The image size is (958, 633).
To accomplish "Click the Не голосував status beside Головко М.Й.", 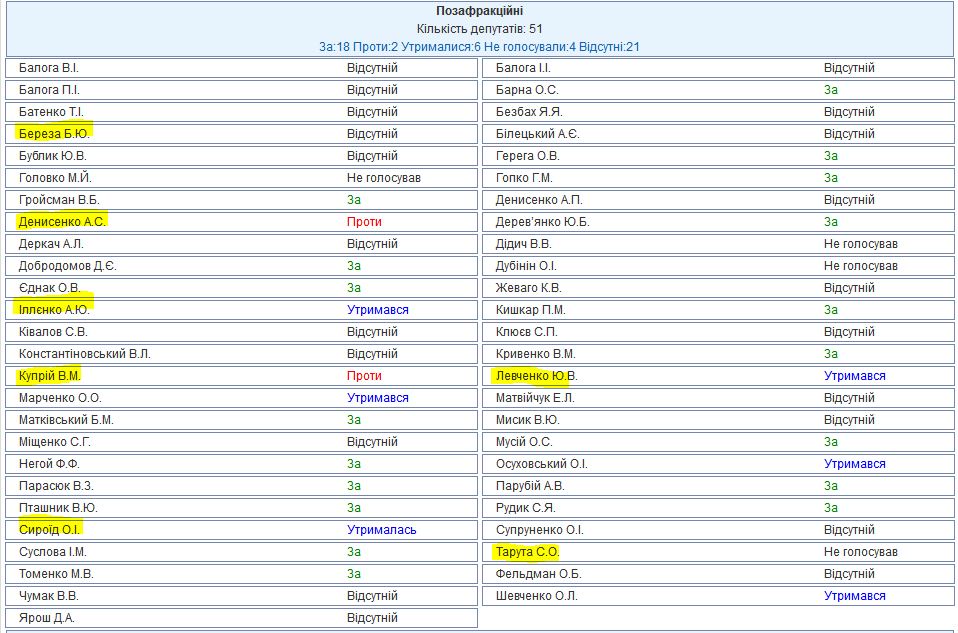I will click(384, 178).
